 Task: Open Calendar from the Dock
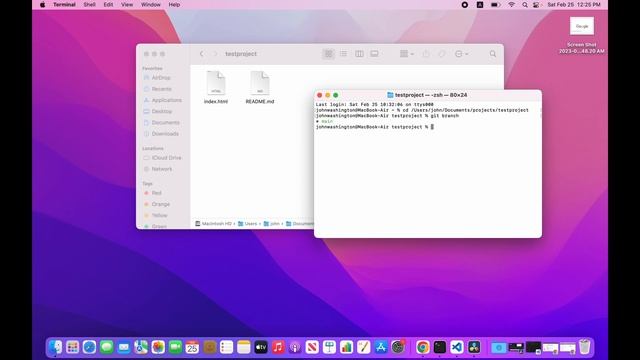[x=192, y=347]
